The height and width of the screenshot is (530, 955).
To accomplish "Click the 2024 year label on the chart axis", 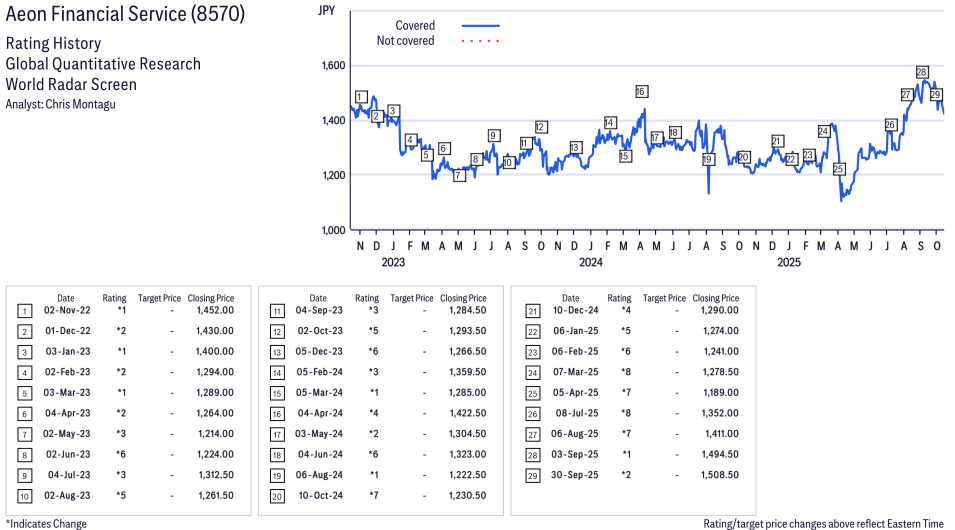I will coord(590,263).
